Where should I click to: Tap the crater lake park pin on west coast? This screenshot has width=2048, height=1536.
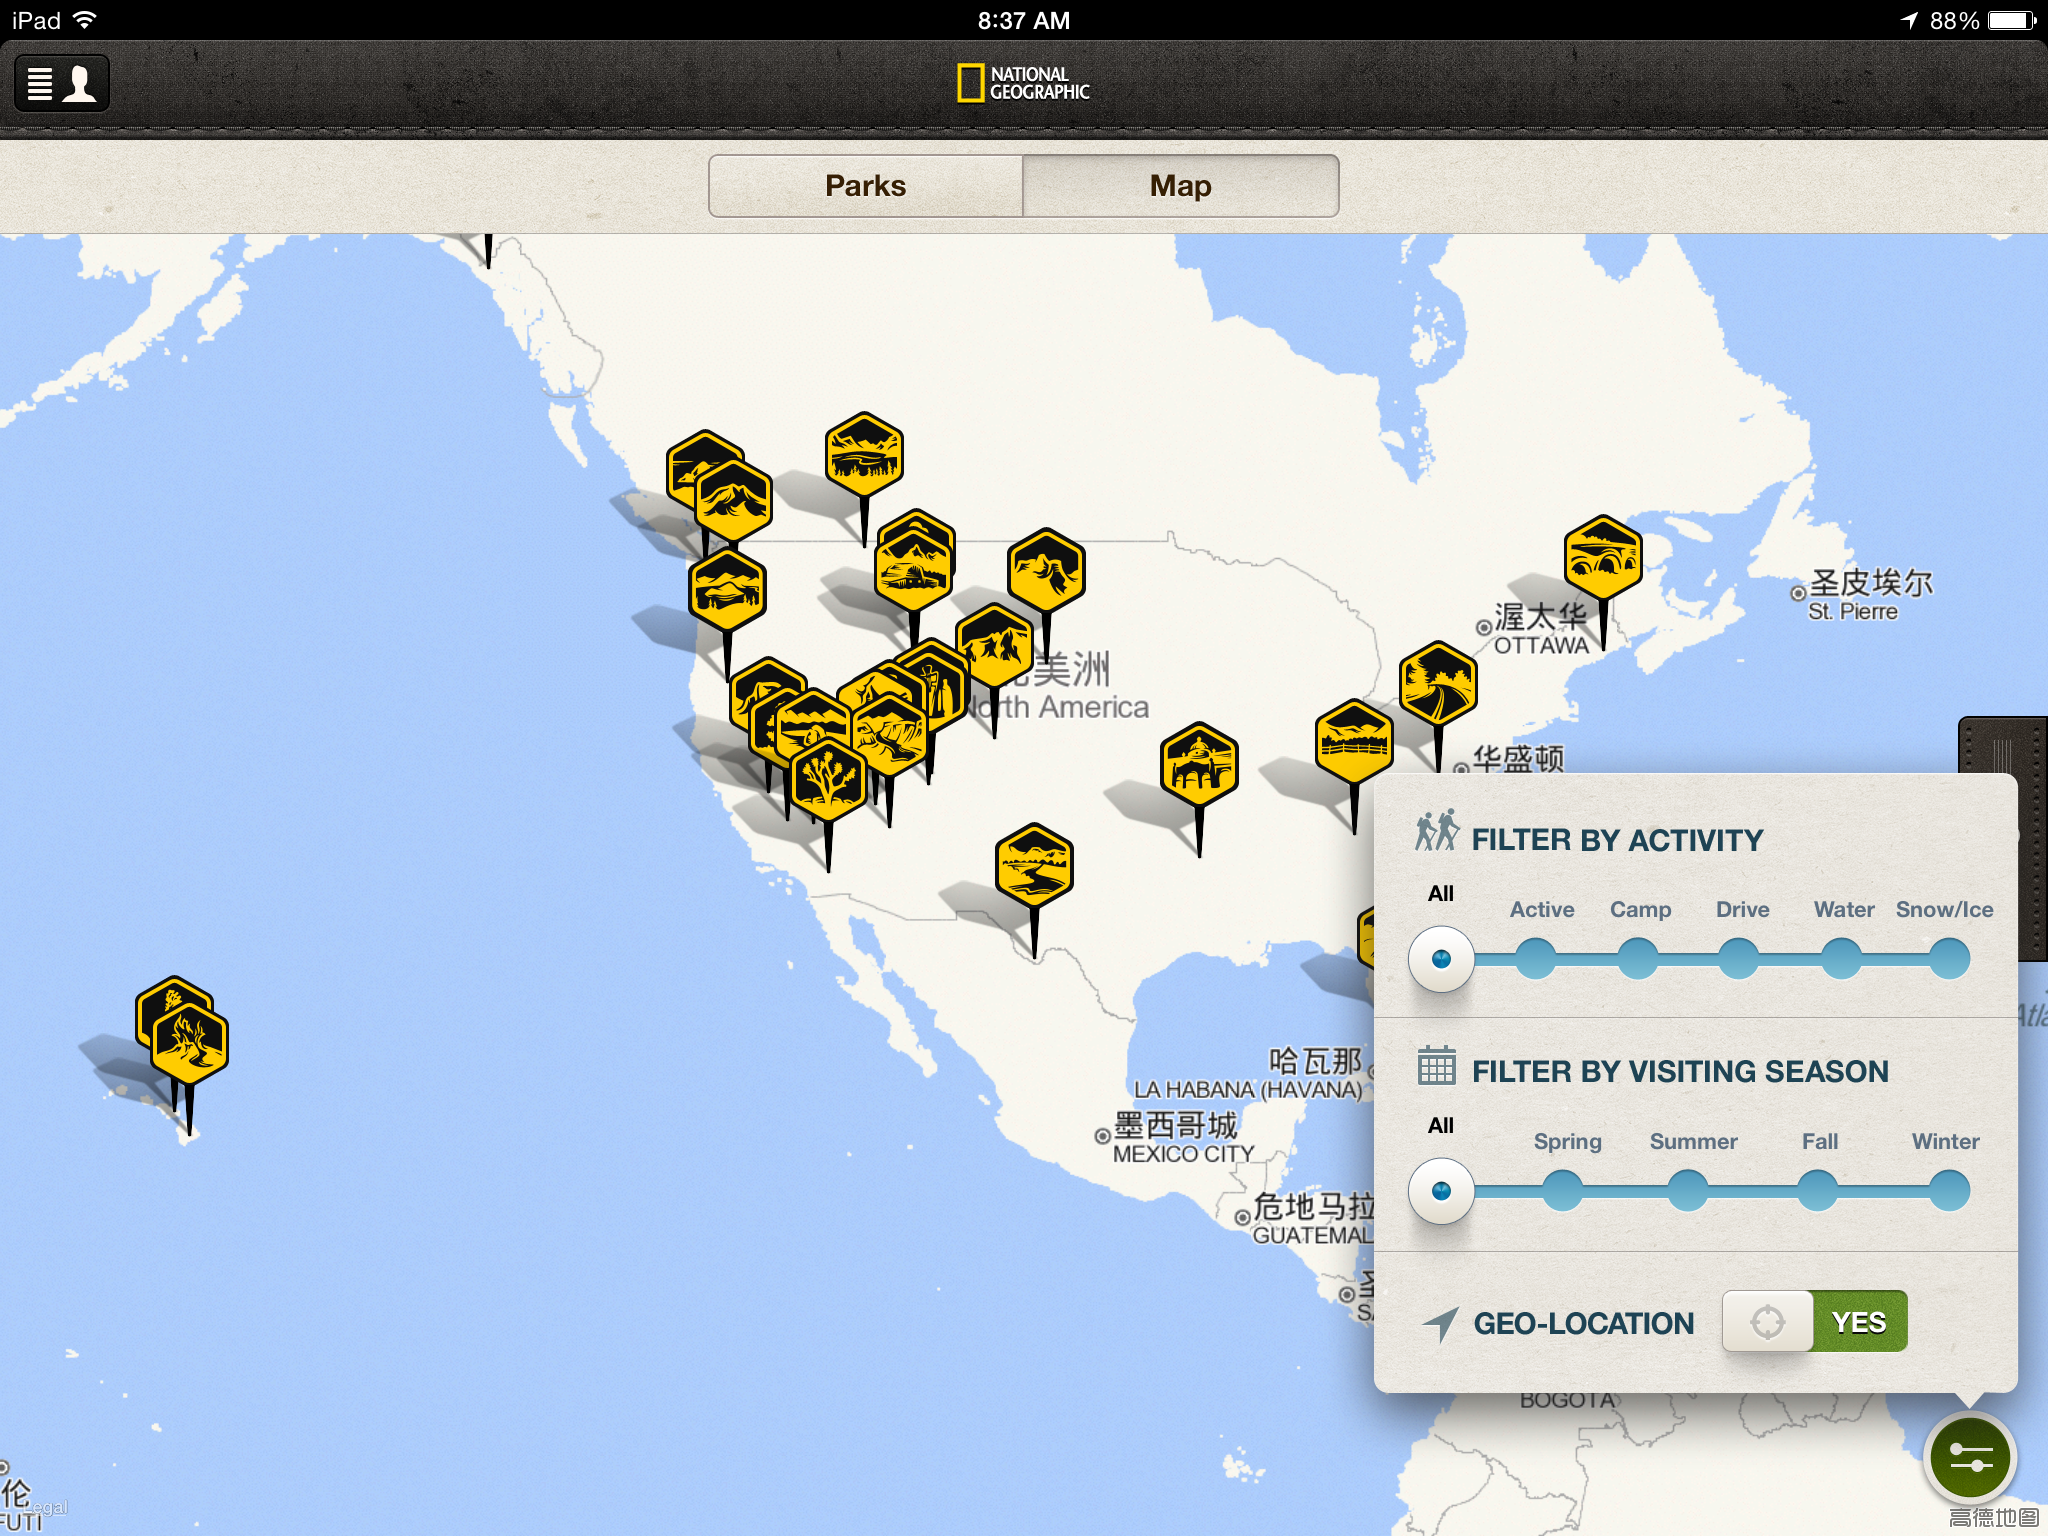727,590
